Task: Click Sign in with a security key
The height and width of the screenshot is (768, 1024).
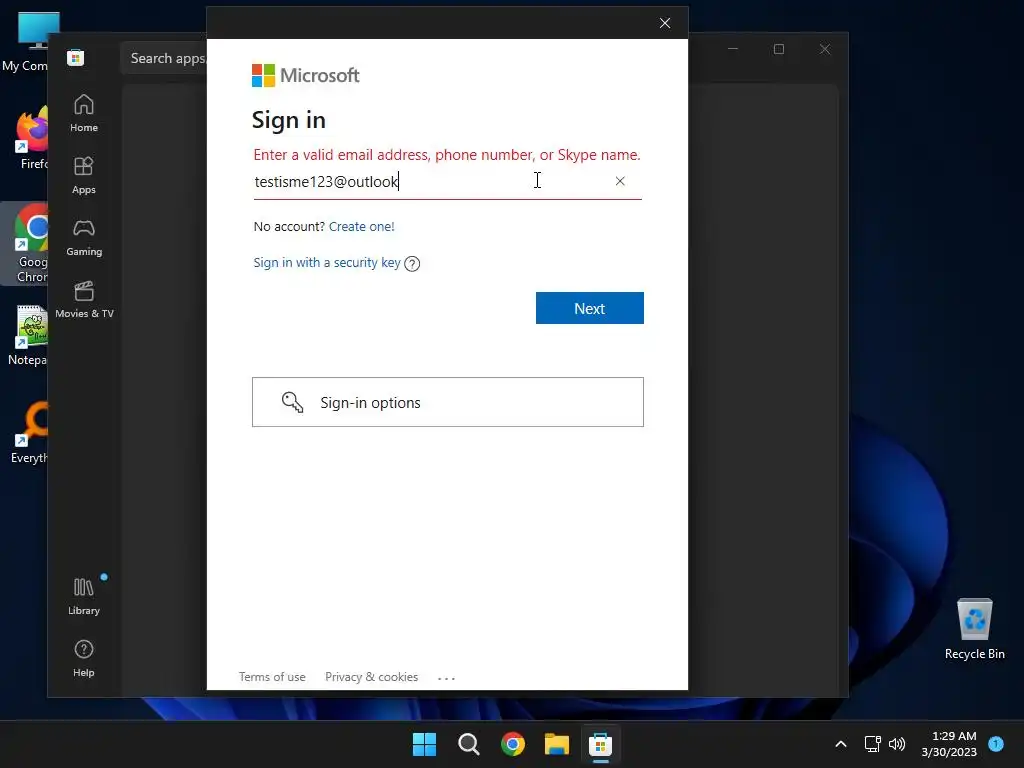Action: [327, 263]
